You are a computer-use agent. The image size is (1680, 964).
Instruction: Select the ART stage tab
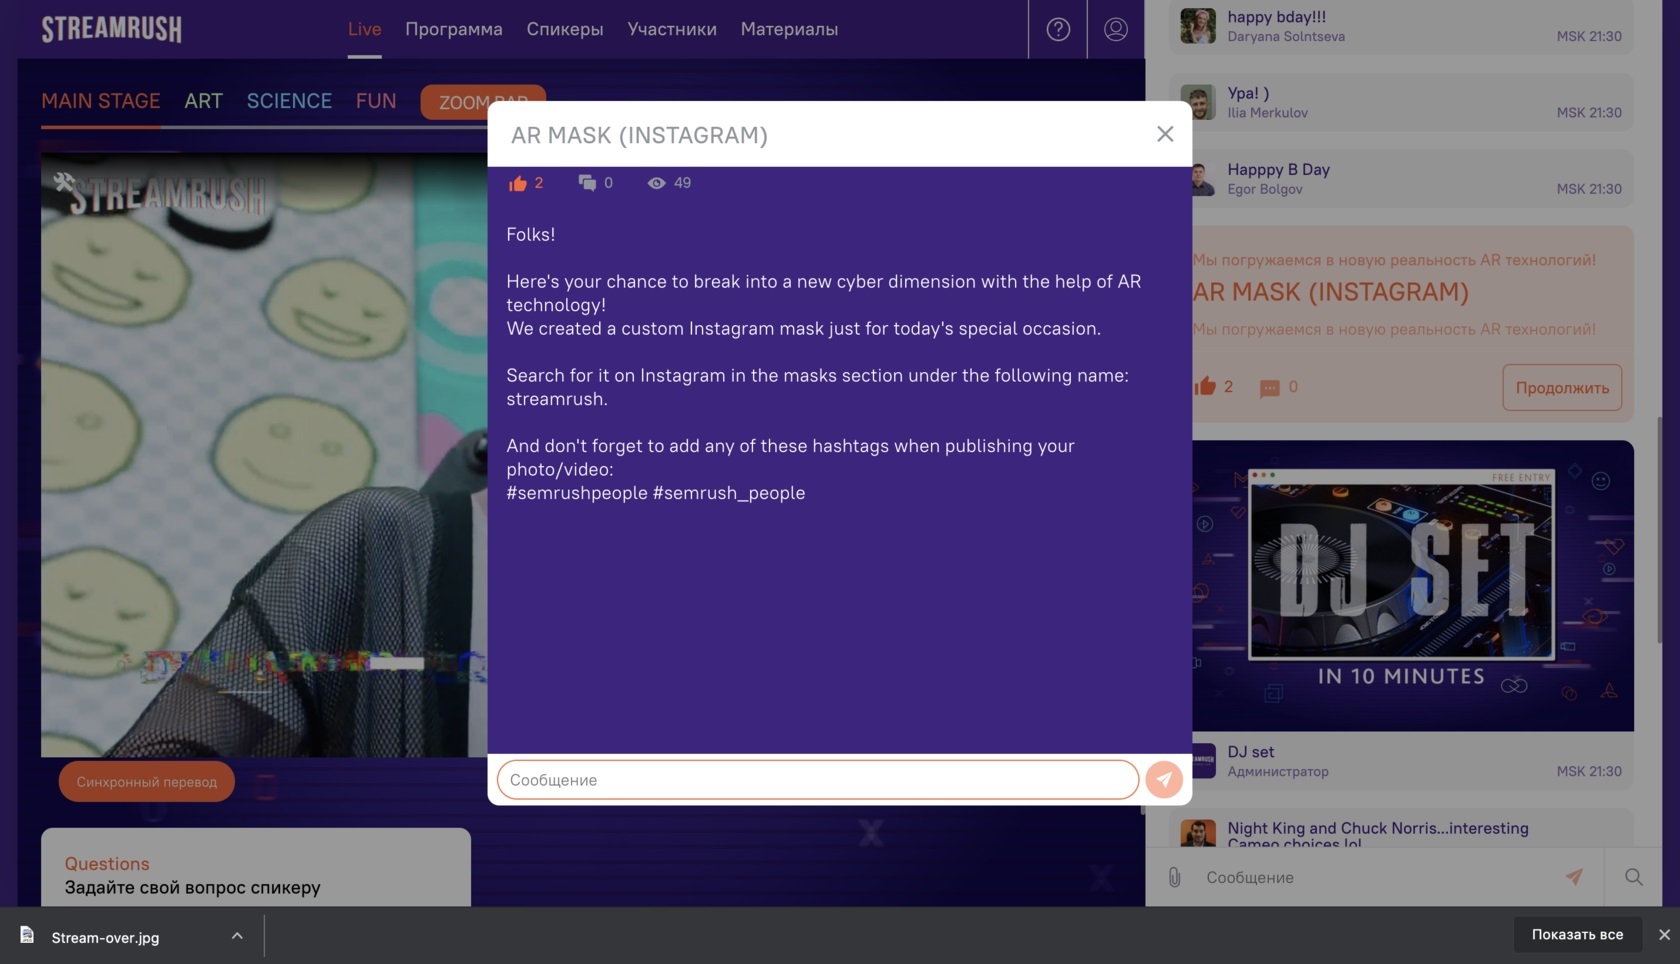click(203, 101)
